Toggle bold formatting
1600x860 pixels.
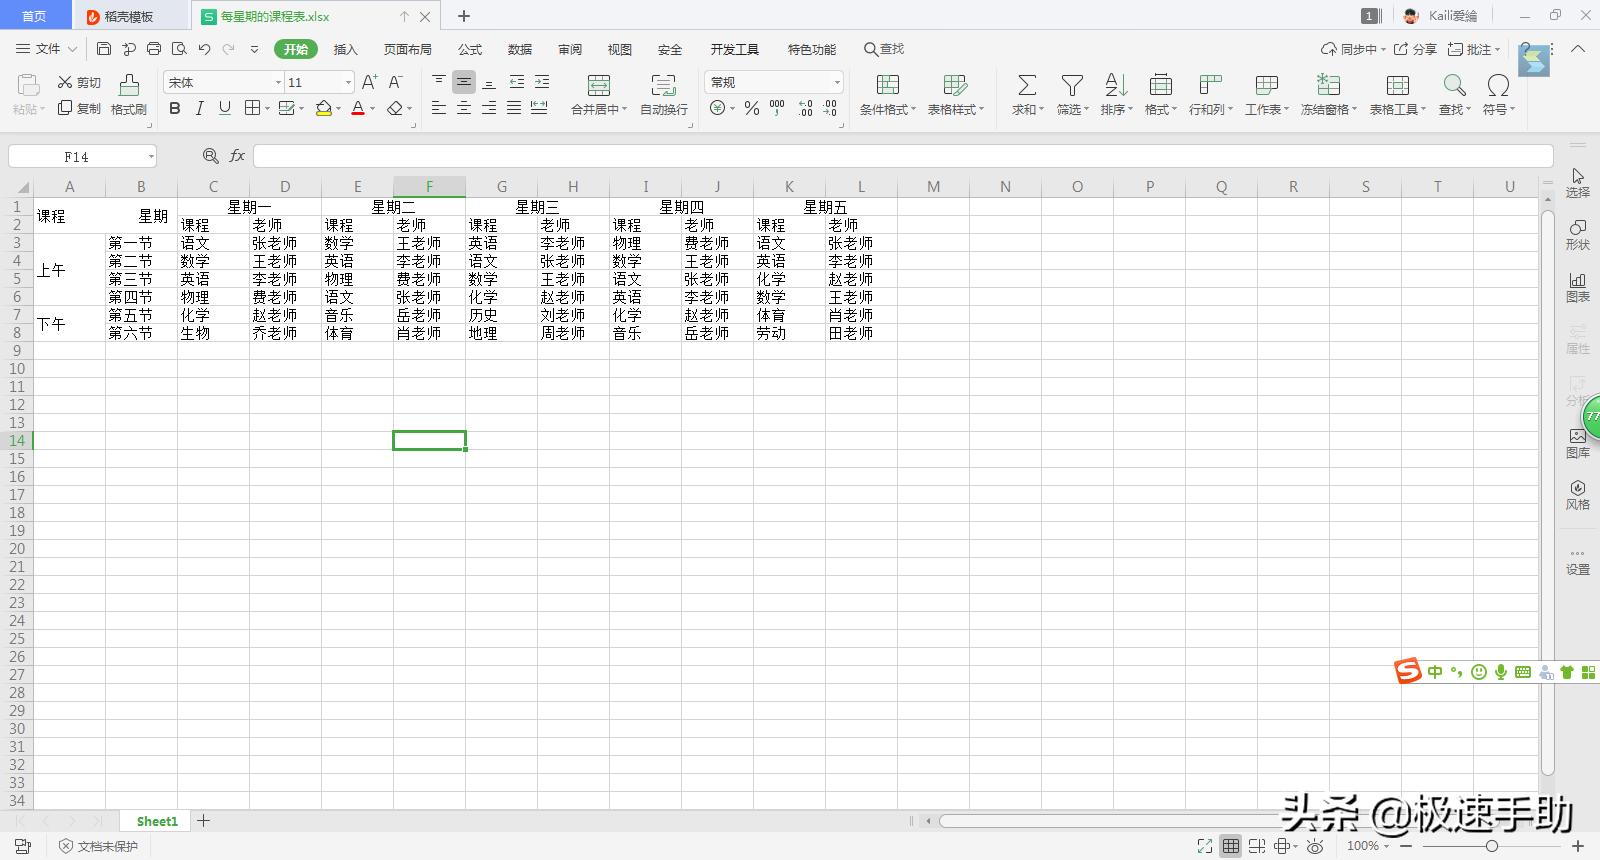(175, 108)
